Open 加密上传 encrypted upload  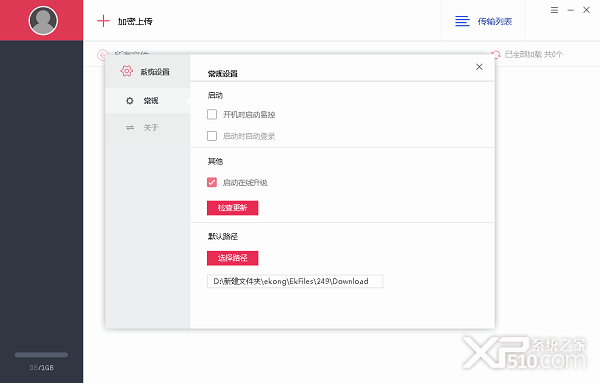point(135,21)
